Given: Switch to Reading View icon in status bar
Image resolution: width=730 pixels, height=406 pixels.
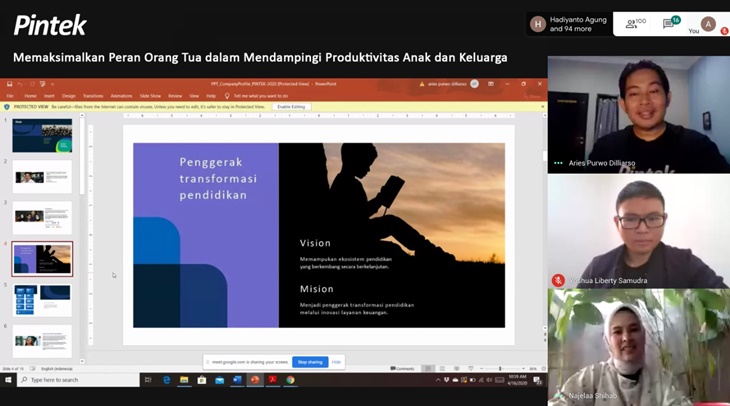Looking at the screenshot, I should 456,368.
